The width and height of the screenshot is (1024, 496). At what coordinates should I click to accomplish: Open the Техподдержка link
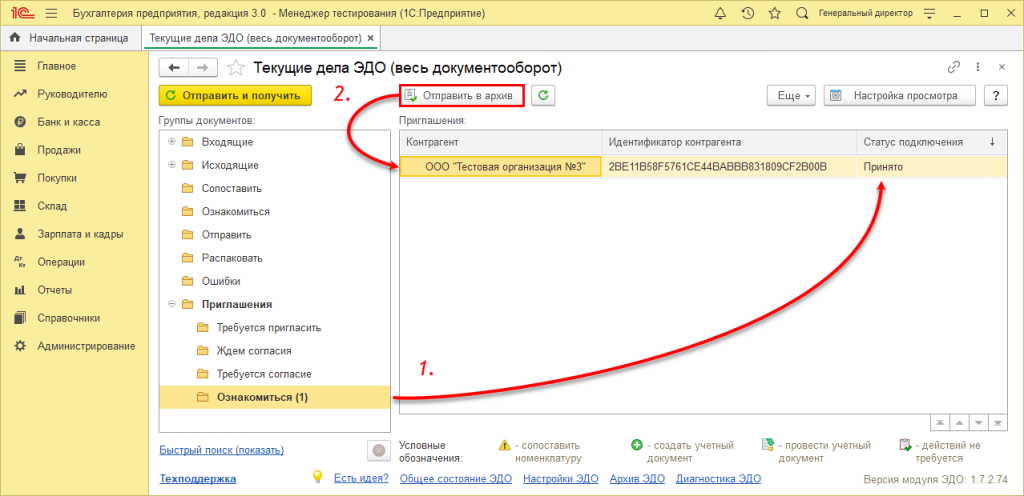coord(198,478)
